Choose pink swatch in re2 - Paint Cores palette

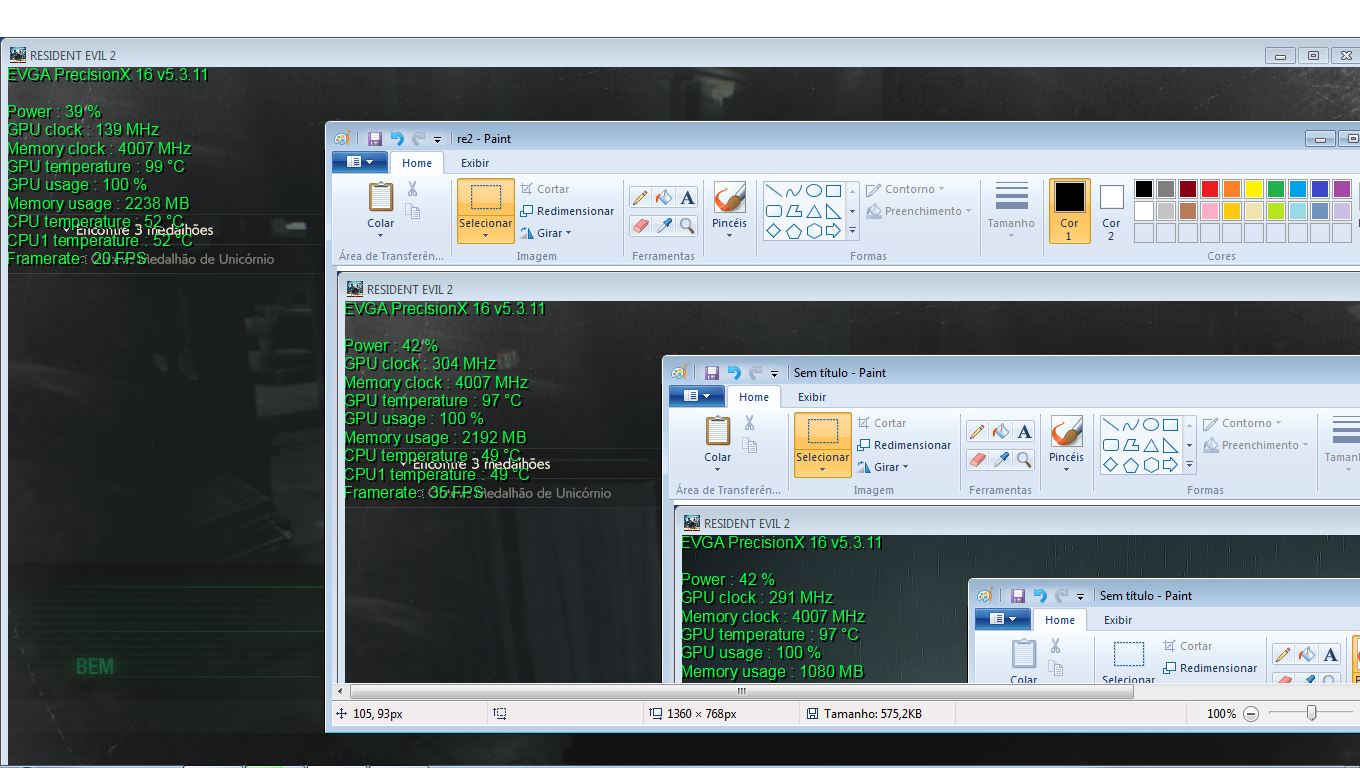pyautogui.click(x=1210, y=211)
